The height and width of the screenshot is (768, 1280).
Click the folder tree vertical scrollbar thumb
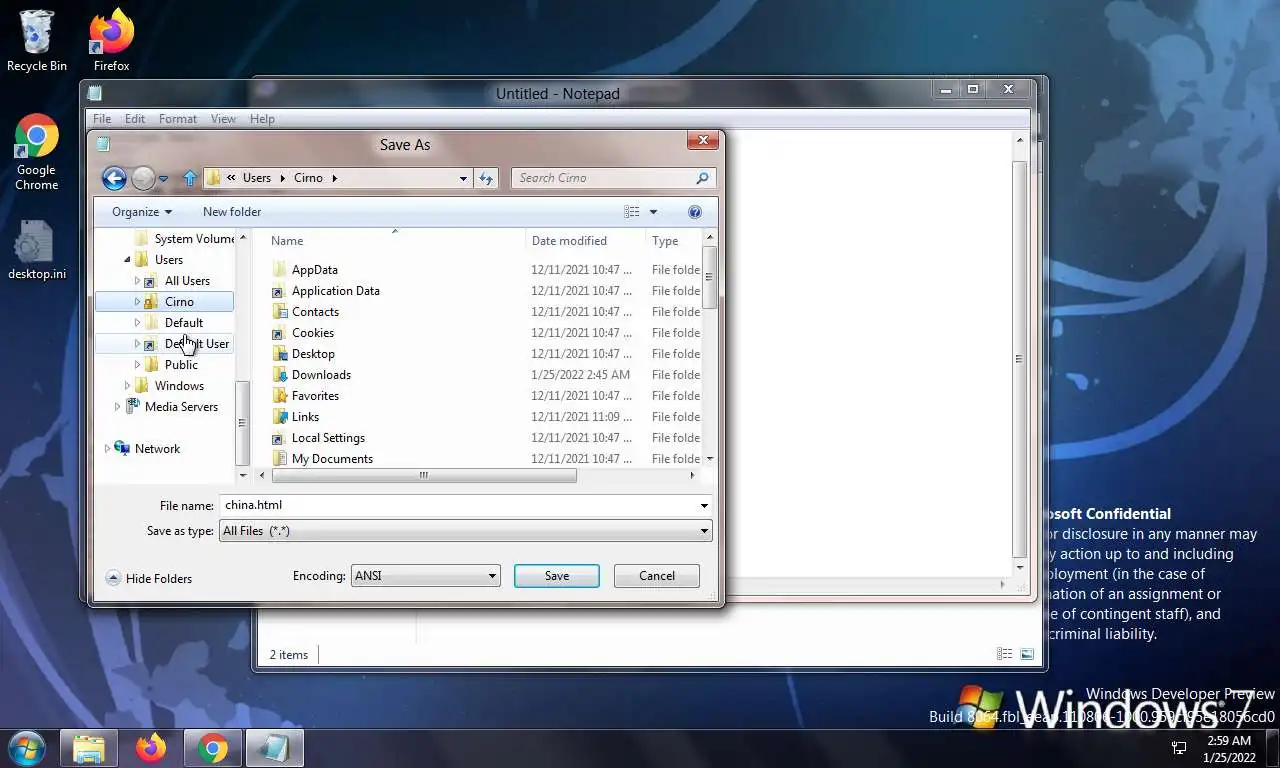(241, 423)
